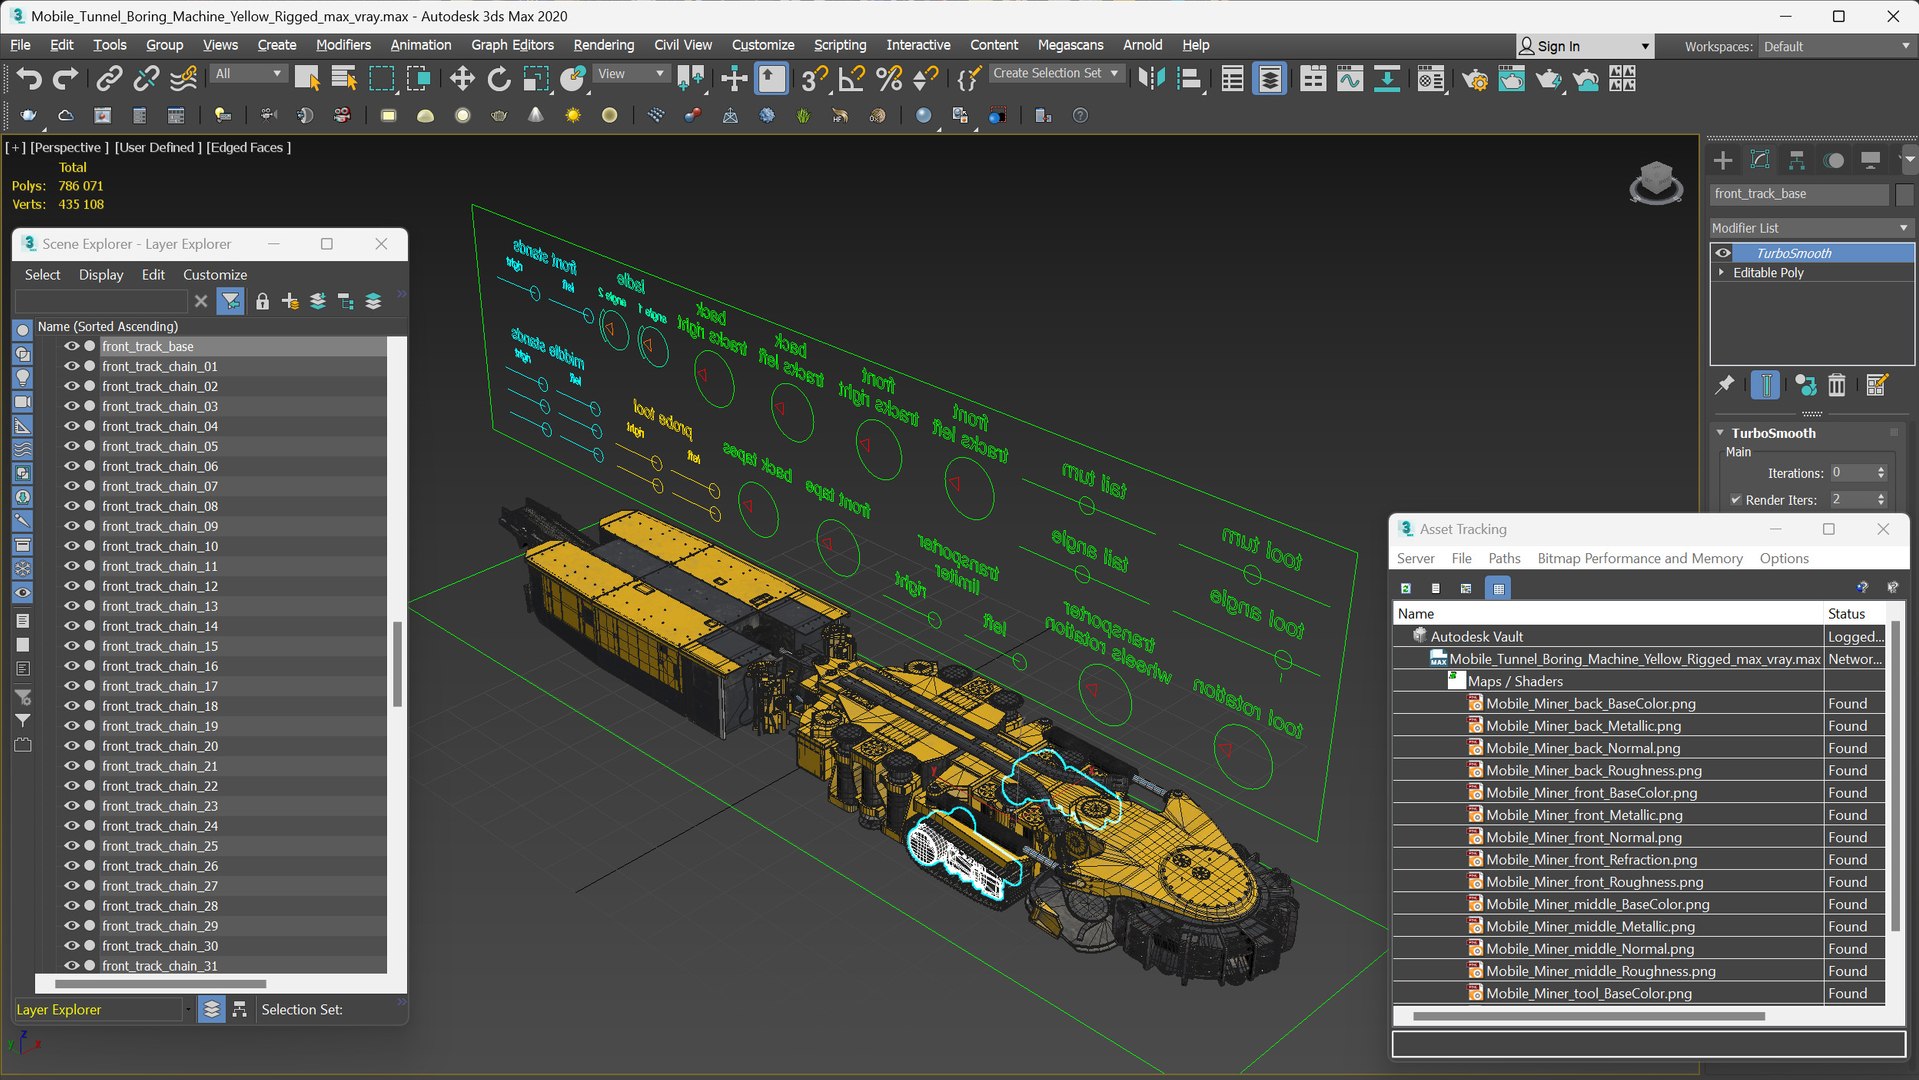The width and height of the screenshot is (1919, 1080).
Task: Toggle visibility eye of front_track_base
Action: [x=72, y=346]
